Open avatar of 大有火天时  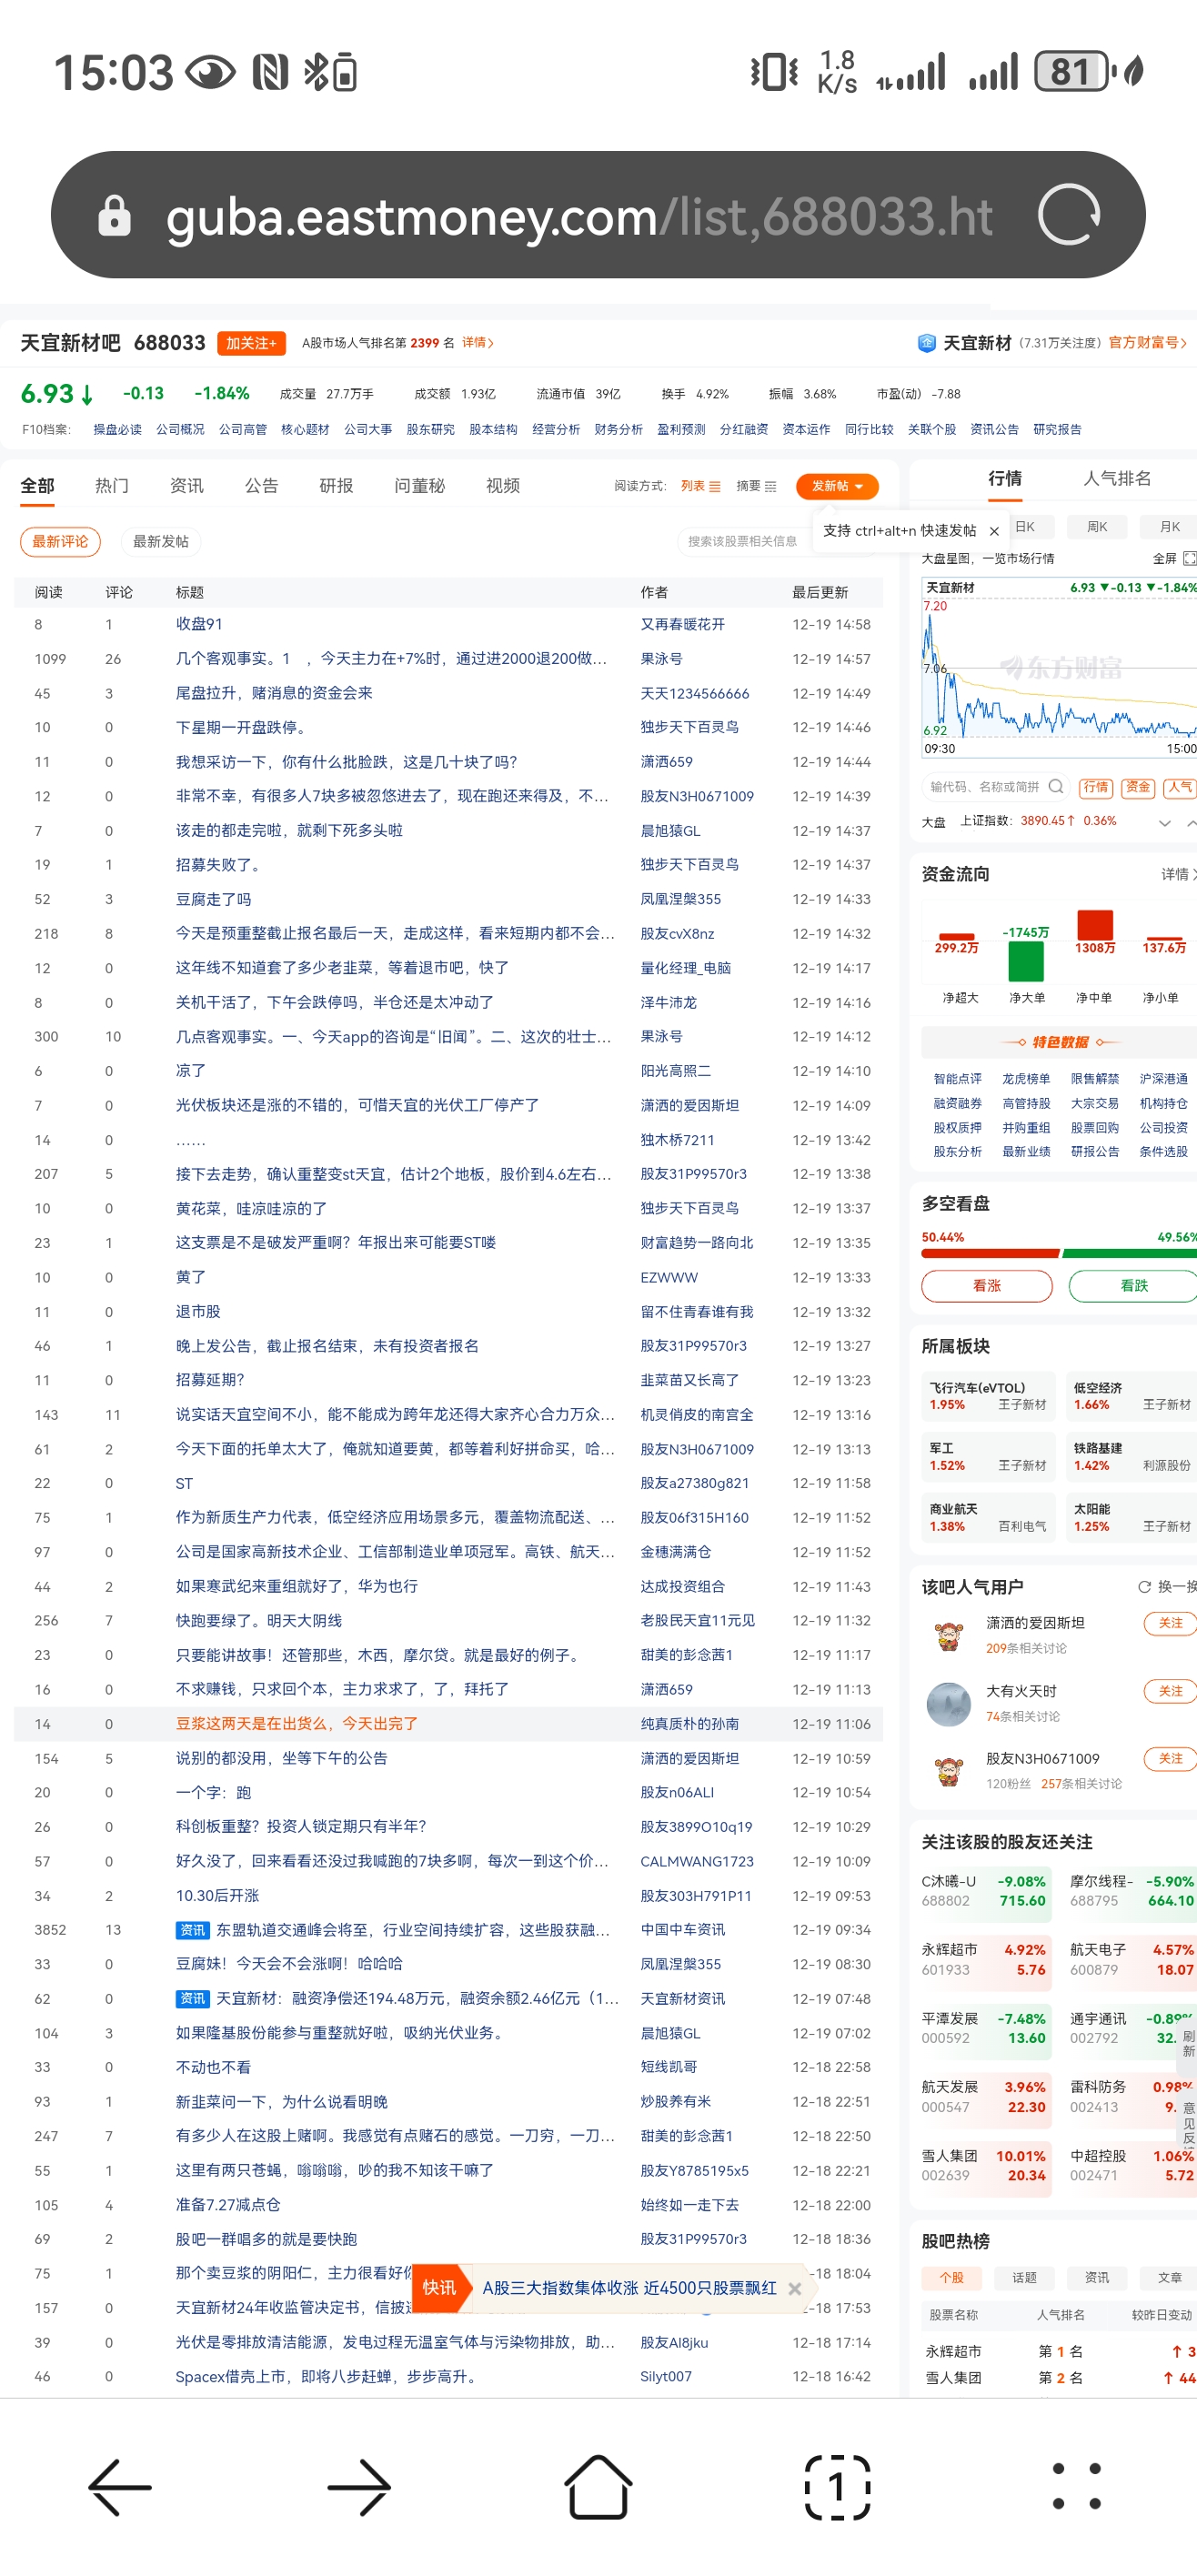point(948,1704)
